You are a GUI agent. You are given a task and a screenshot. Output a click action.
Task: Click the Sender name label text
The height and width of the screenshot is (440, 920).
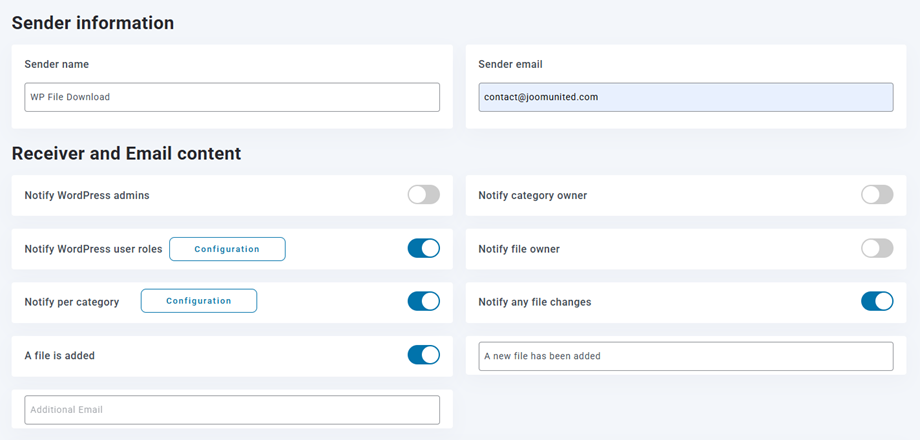click(56, 64)
